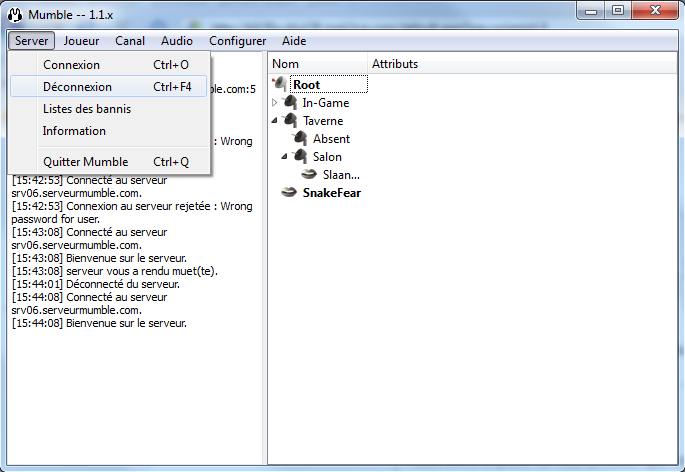Choose Quitter Mumble entry
This screenshot has height=472, width=685.
click(x=108, y=162)
